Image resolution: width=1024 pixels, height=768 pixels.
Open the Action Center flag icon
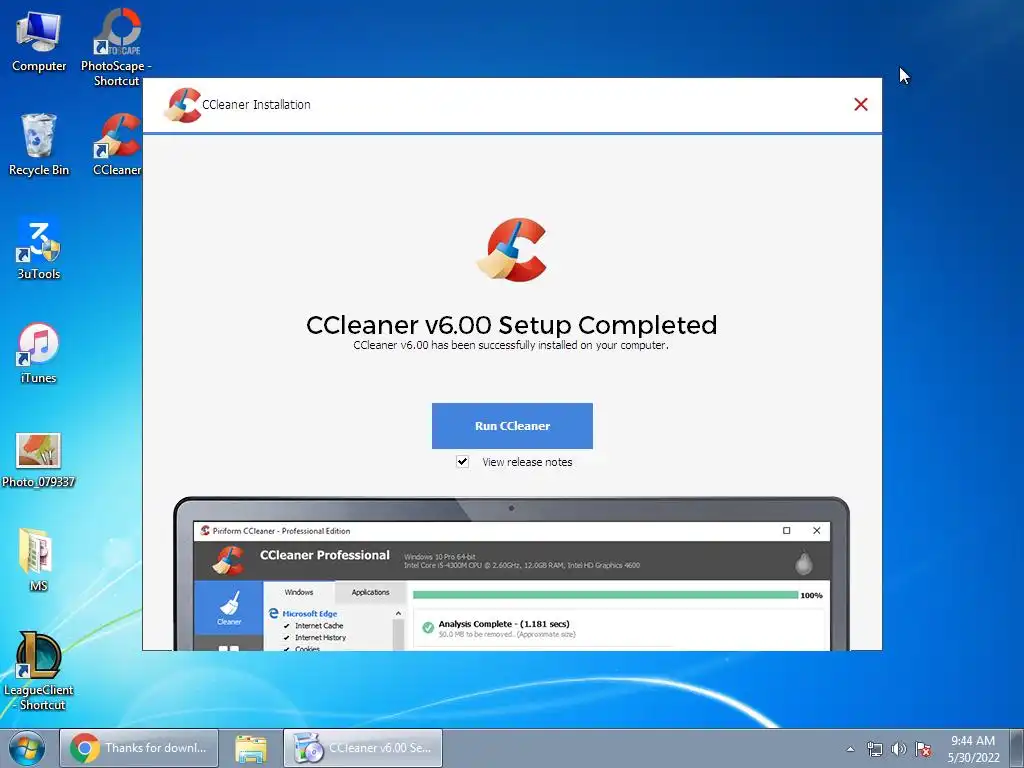point(923,749)
